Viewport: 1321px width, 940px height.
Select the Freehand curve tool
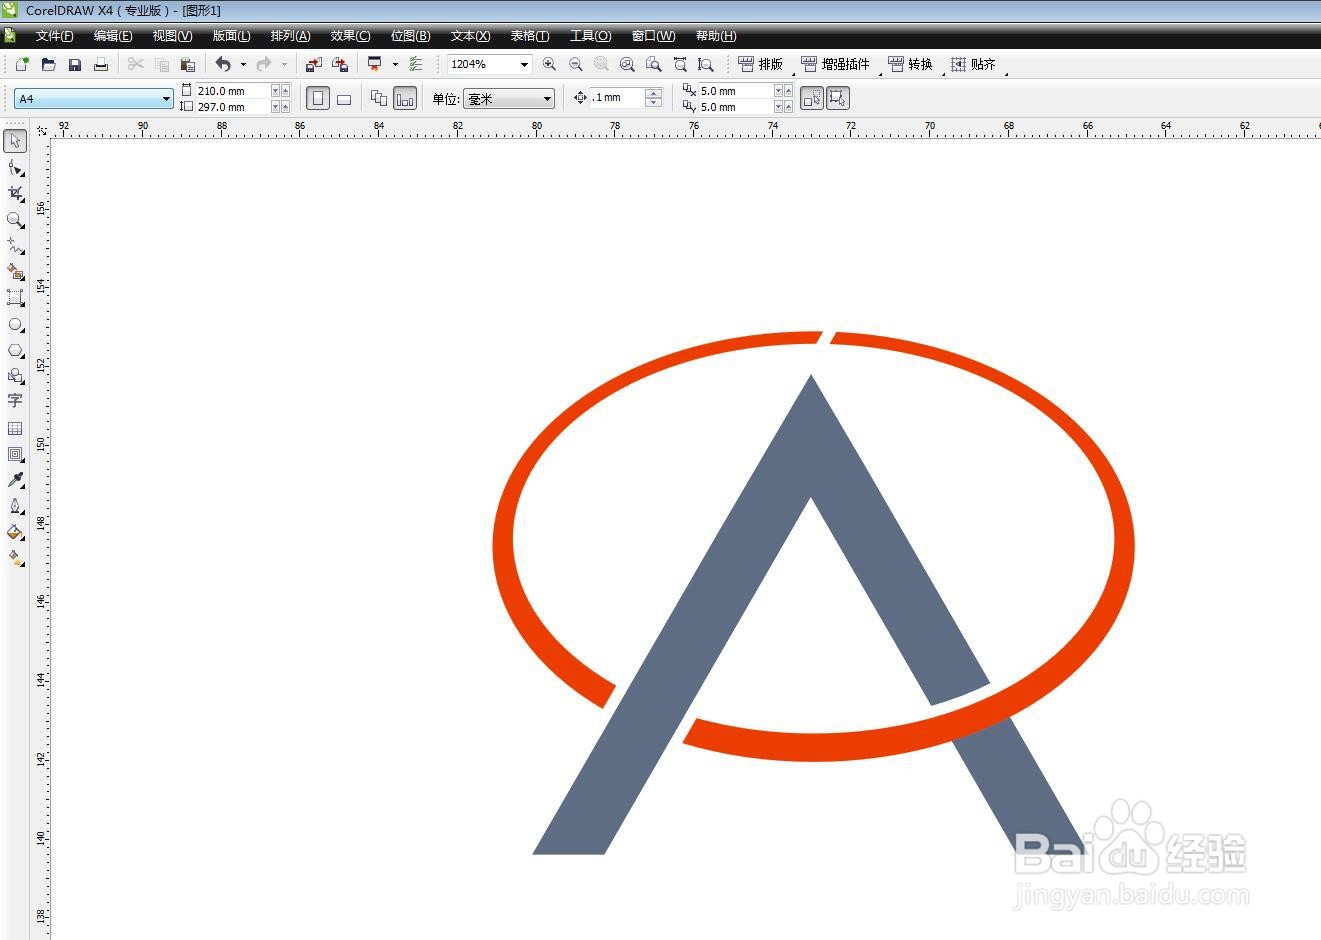15,245
